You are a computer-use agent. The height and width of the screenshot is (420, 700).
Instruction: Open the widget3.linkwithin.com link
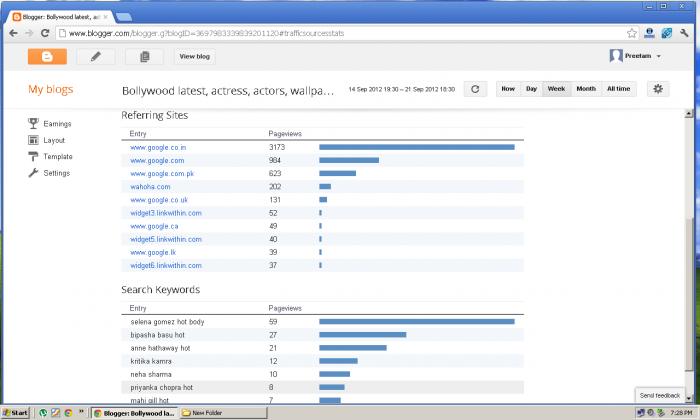166,213
